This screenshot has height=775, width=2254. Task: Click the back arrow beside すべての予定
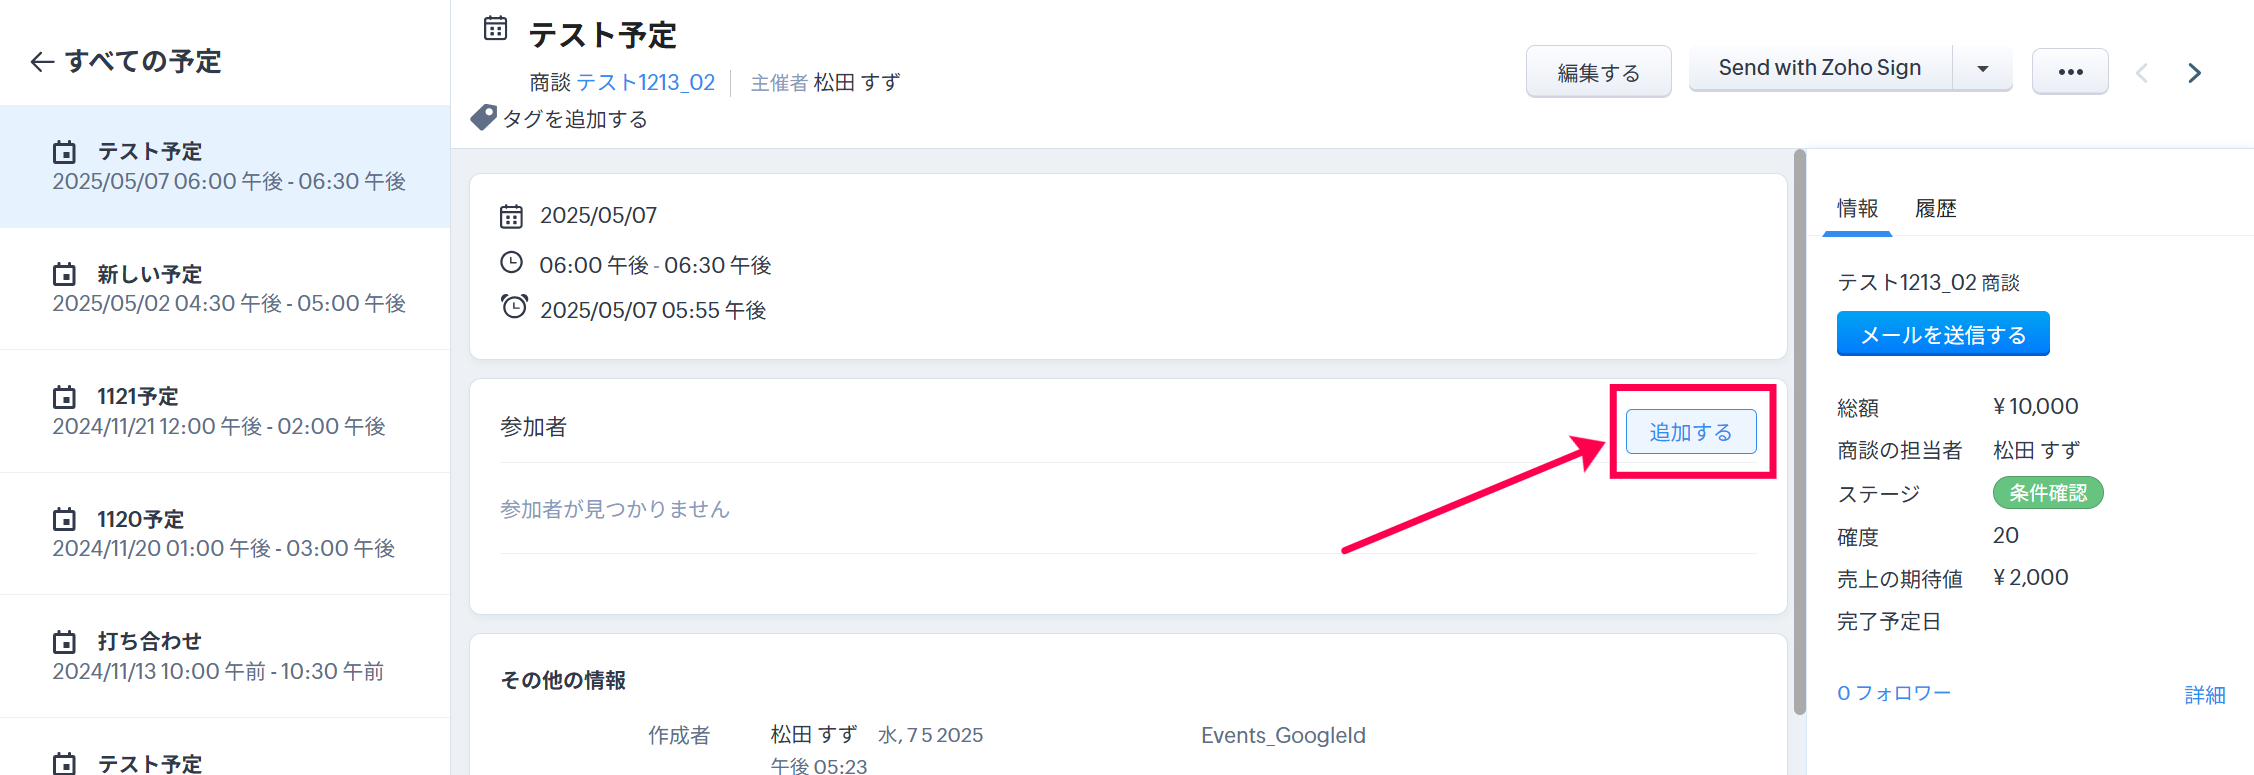click(41, 62)
